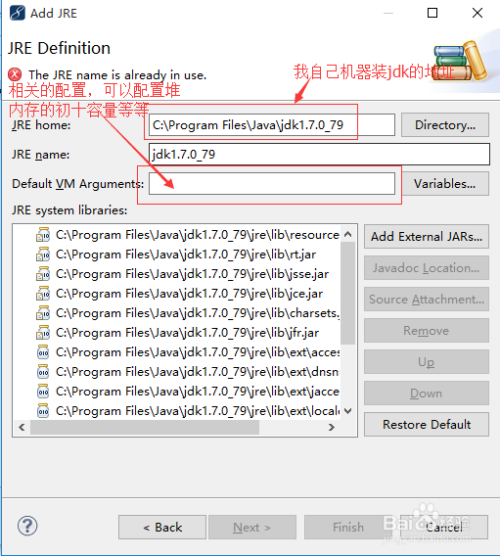The height and width of the screenshot is (556, 500).
Task: Maximize the Add JRE window
Action: 432,13
